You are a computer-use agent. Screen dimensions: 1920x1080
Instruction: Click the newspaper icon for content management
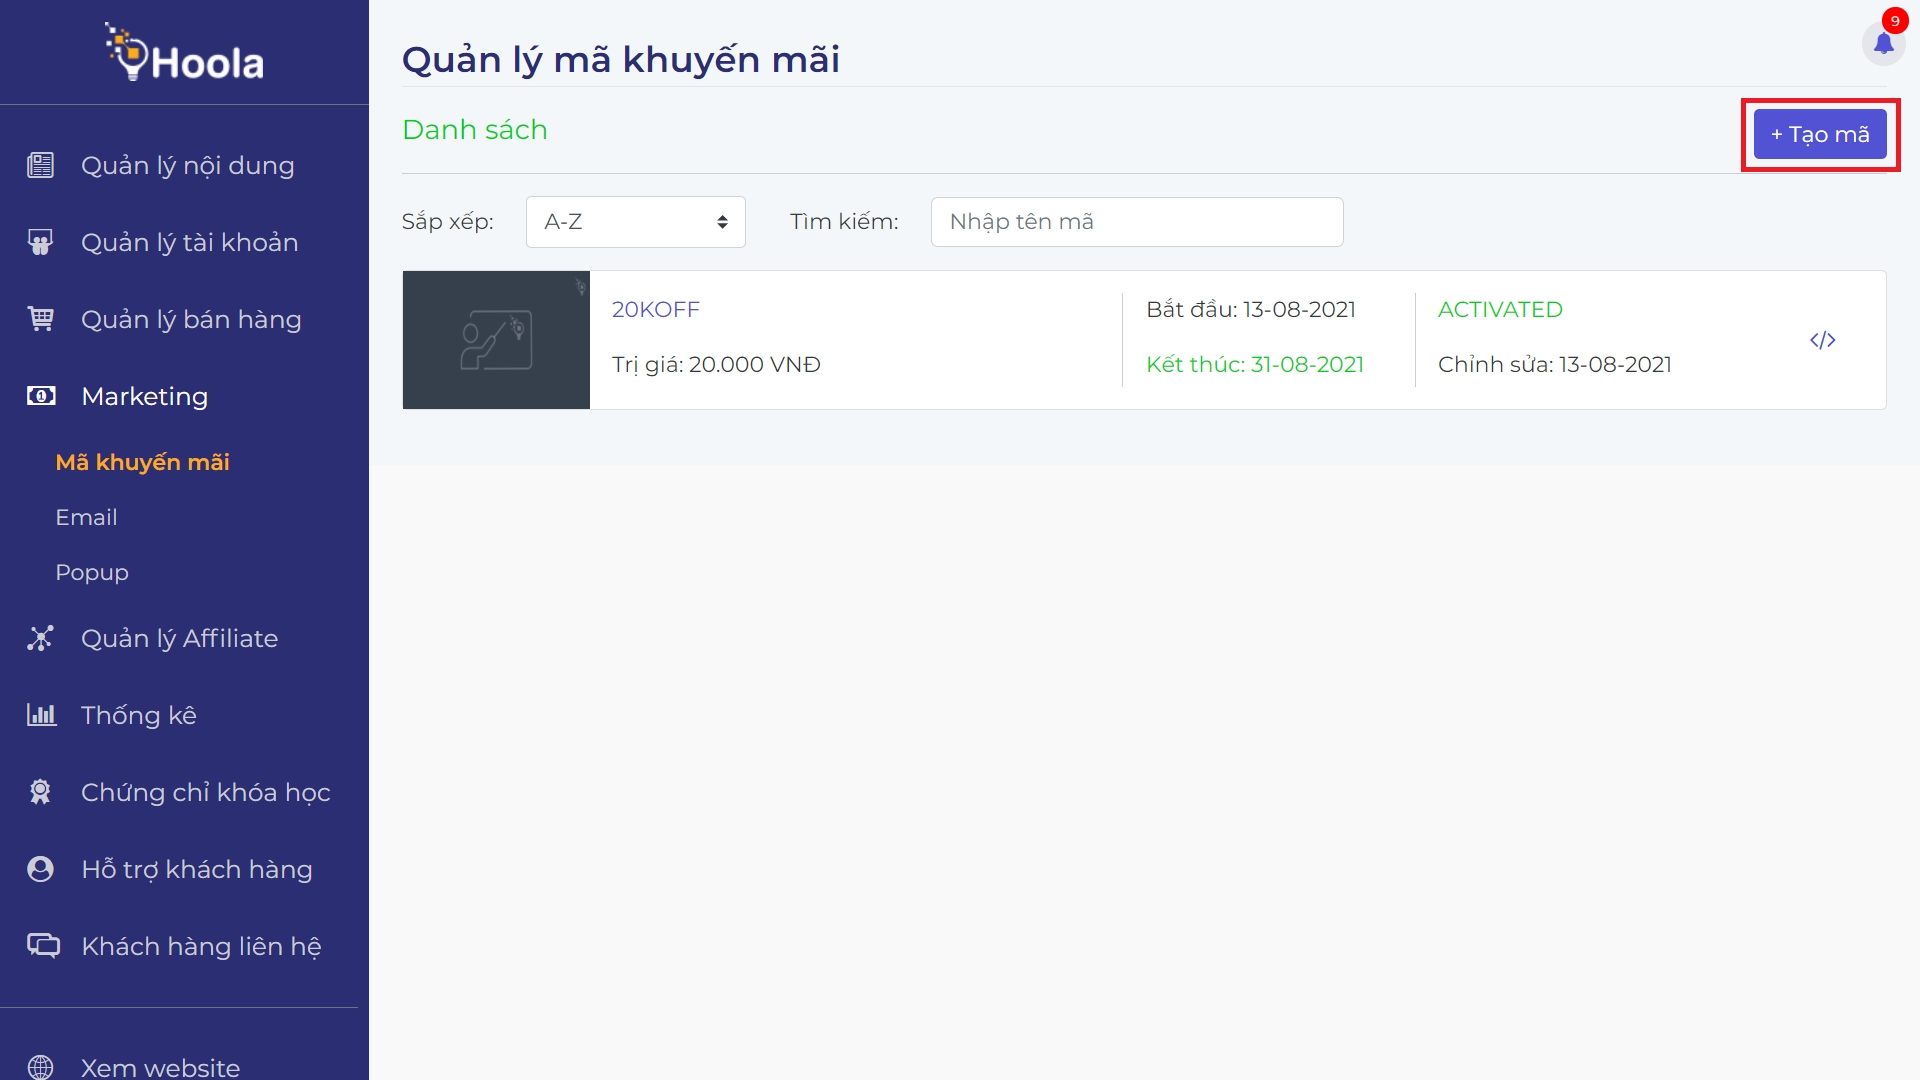coord(41,165)
